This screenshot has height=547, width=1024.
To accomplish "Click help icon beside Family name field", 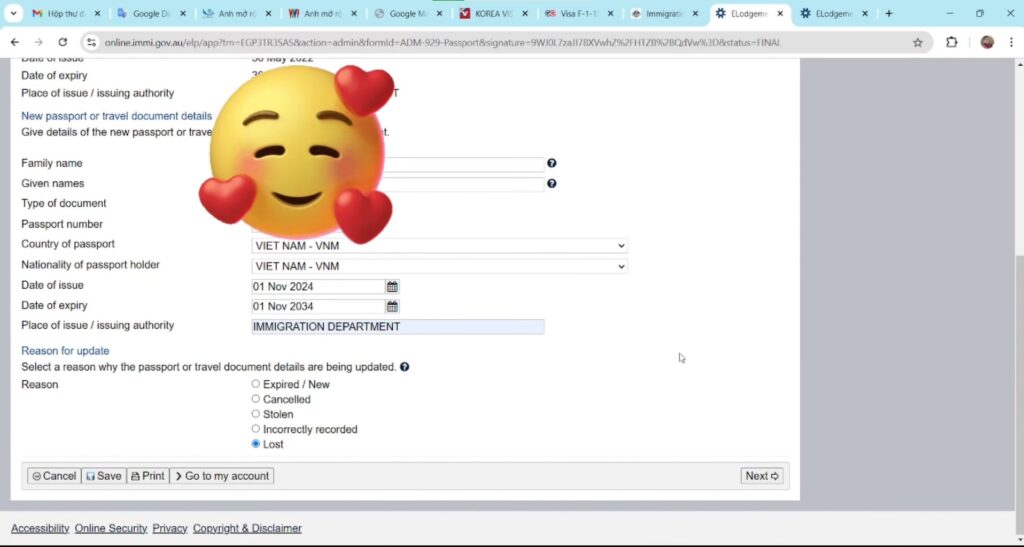I will pyautogui.click(x=551, y=163).
